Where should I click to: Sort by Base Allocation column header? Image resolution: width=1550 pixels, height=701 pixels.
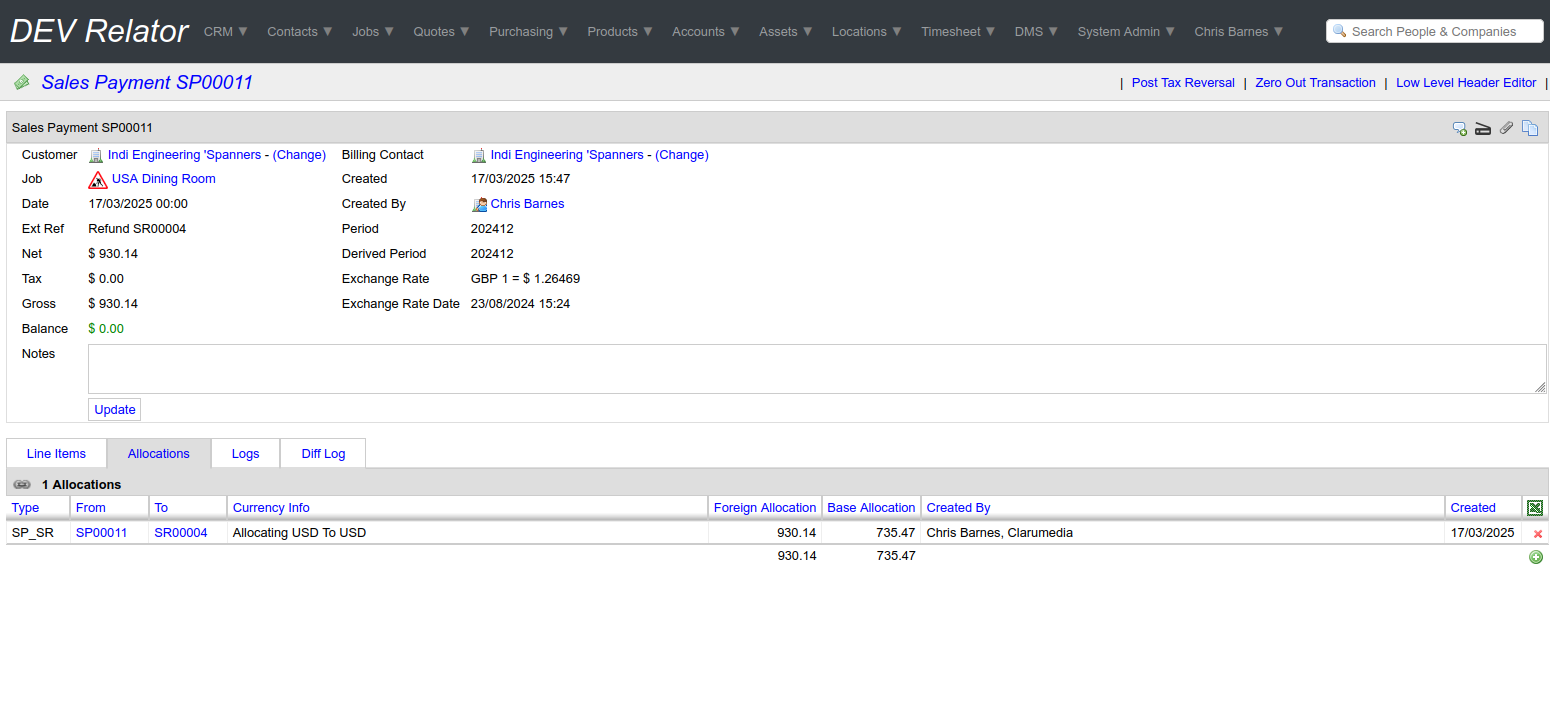[871, 508]
